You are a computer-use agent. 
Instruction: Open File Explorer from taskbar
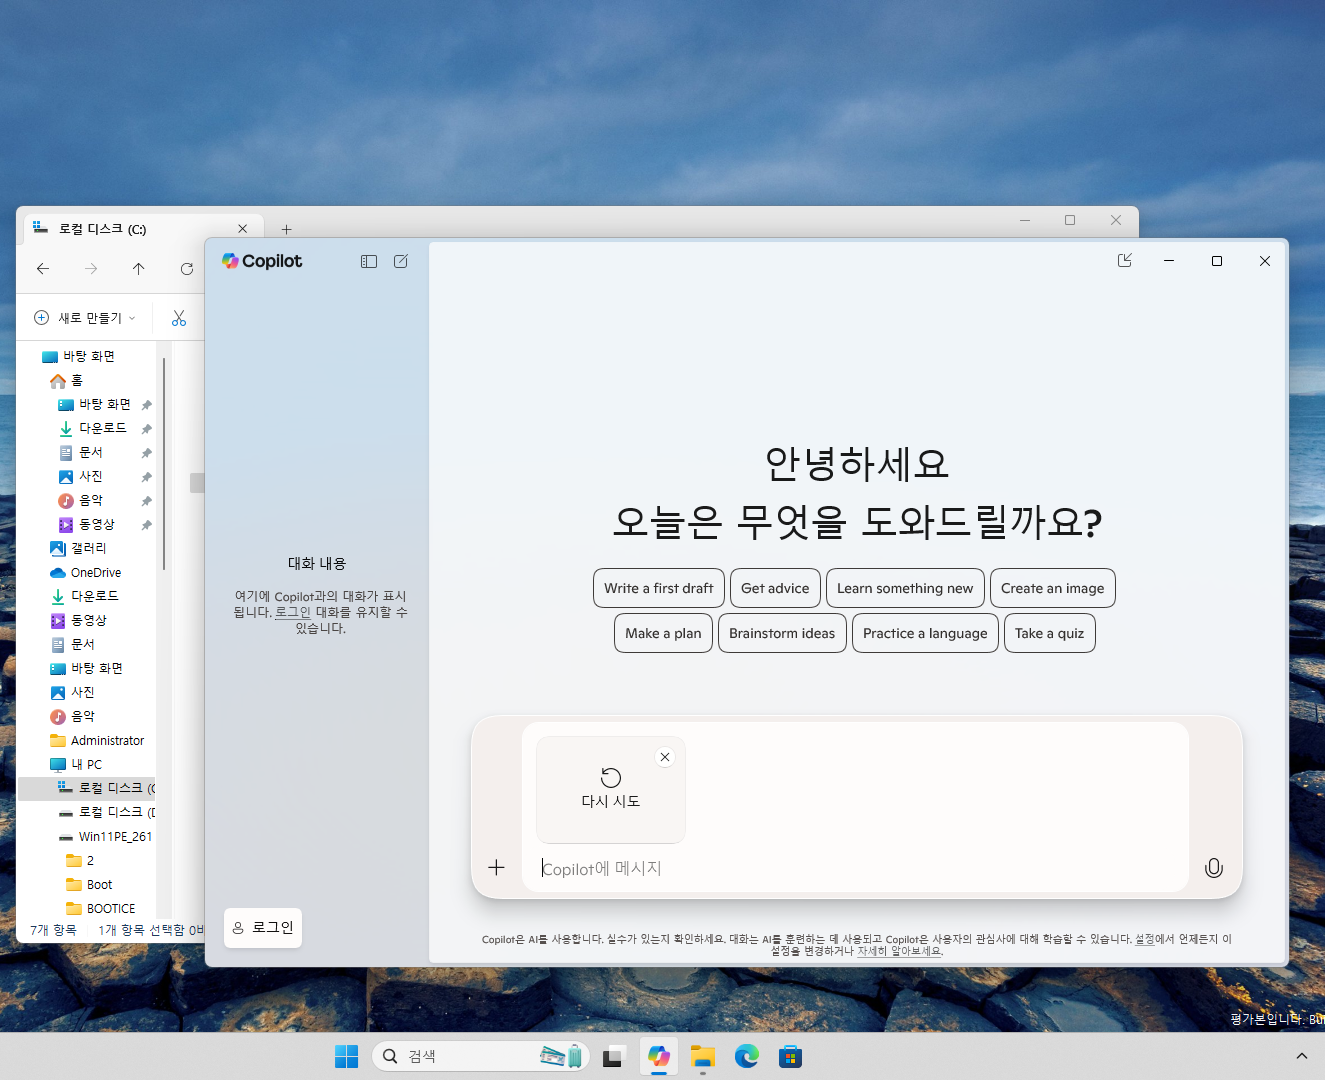click(x=703, y=1056)
